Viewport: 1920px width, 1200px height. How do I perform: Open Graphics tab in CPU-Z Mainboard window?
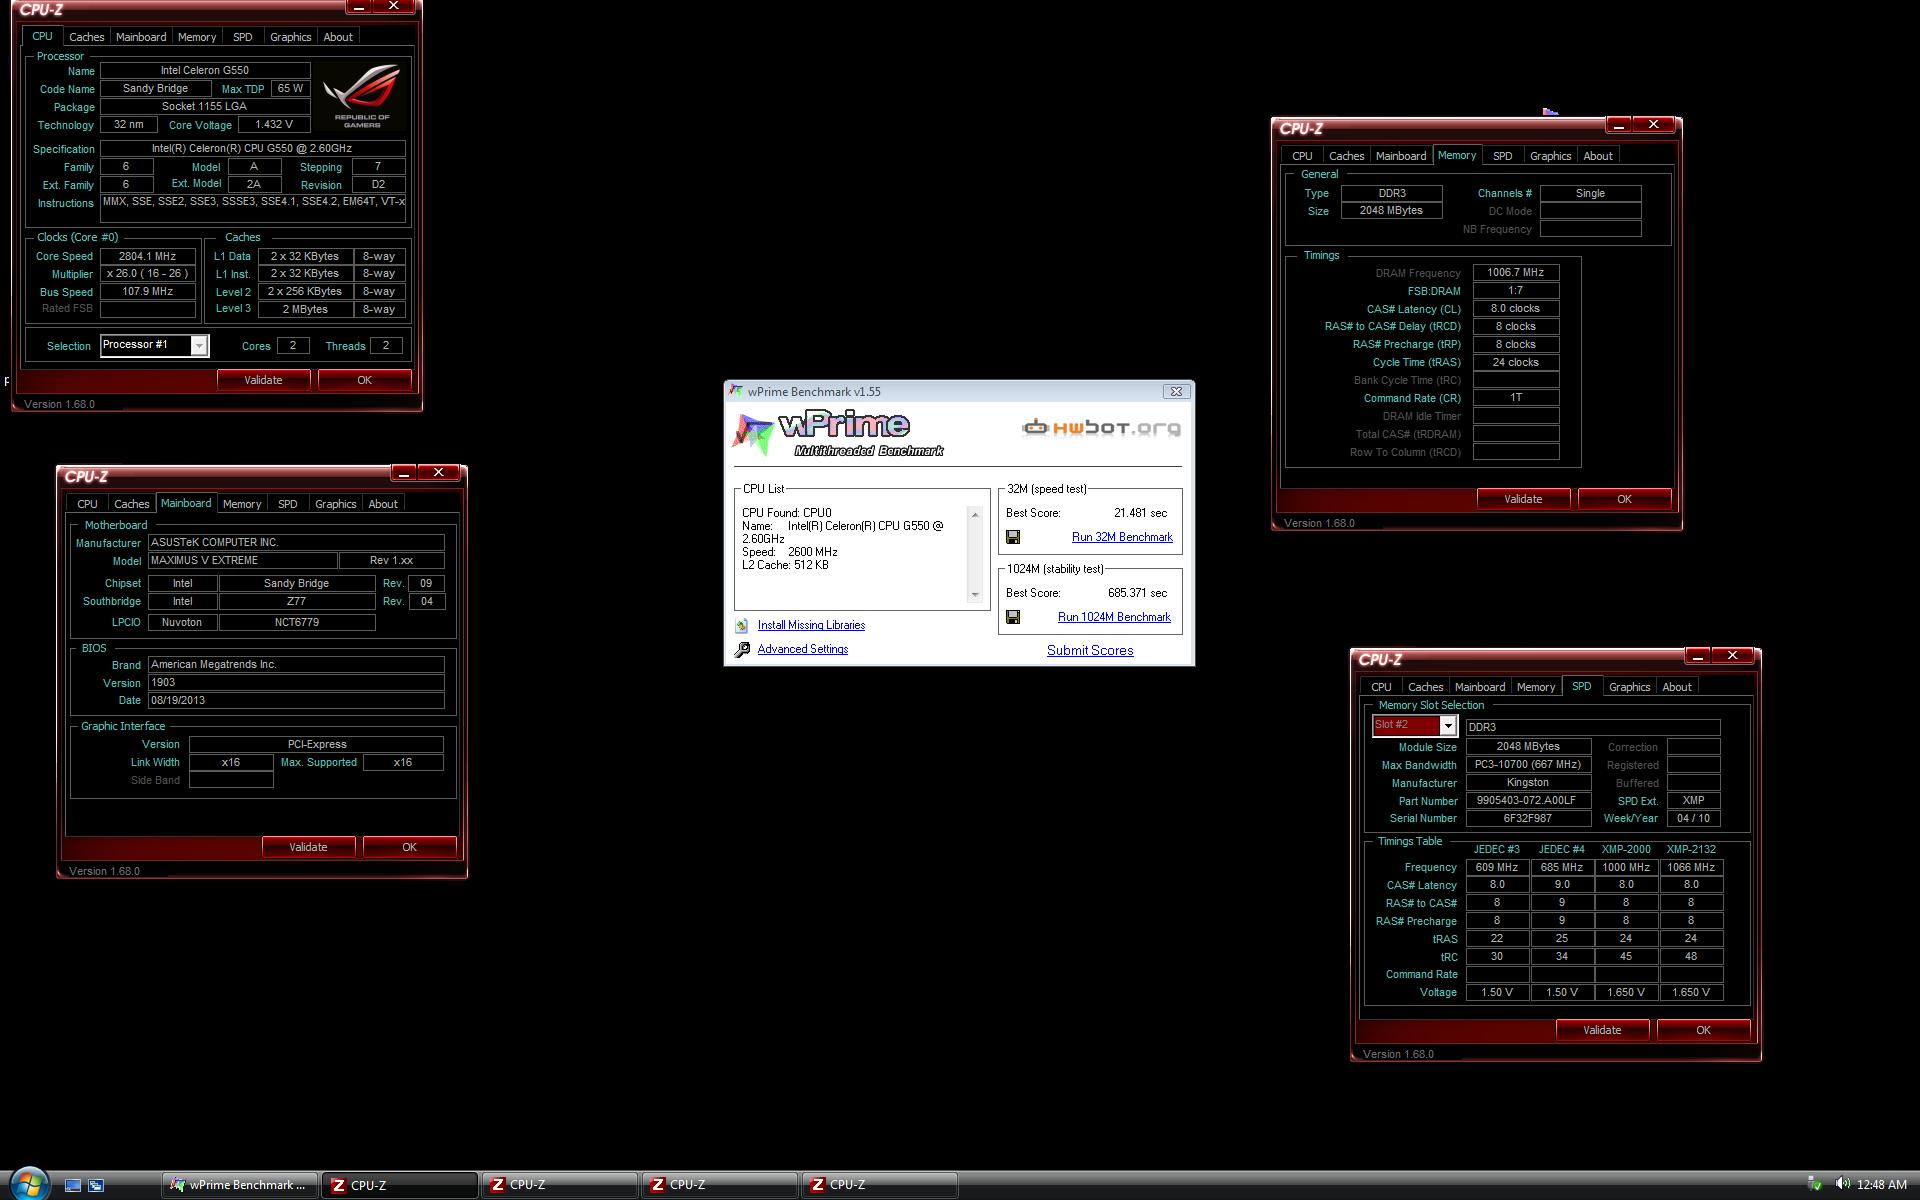pos(335,504)
